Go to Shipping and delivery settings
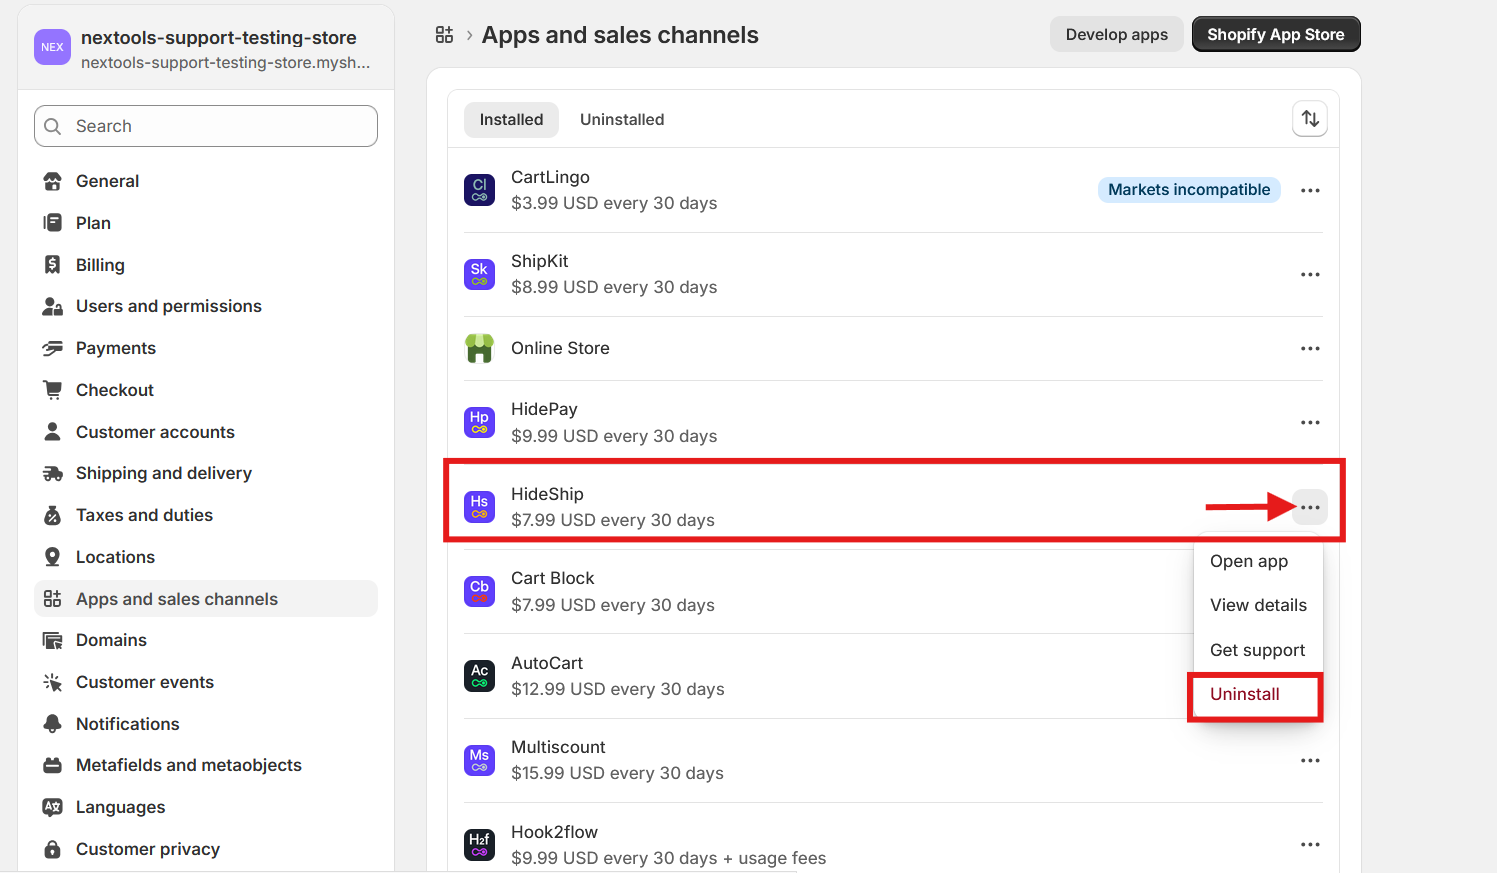The width and height of the screenshot is (1497, 873). pyautogui.click(x=164, y=473)
